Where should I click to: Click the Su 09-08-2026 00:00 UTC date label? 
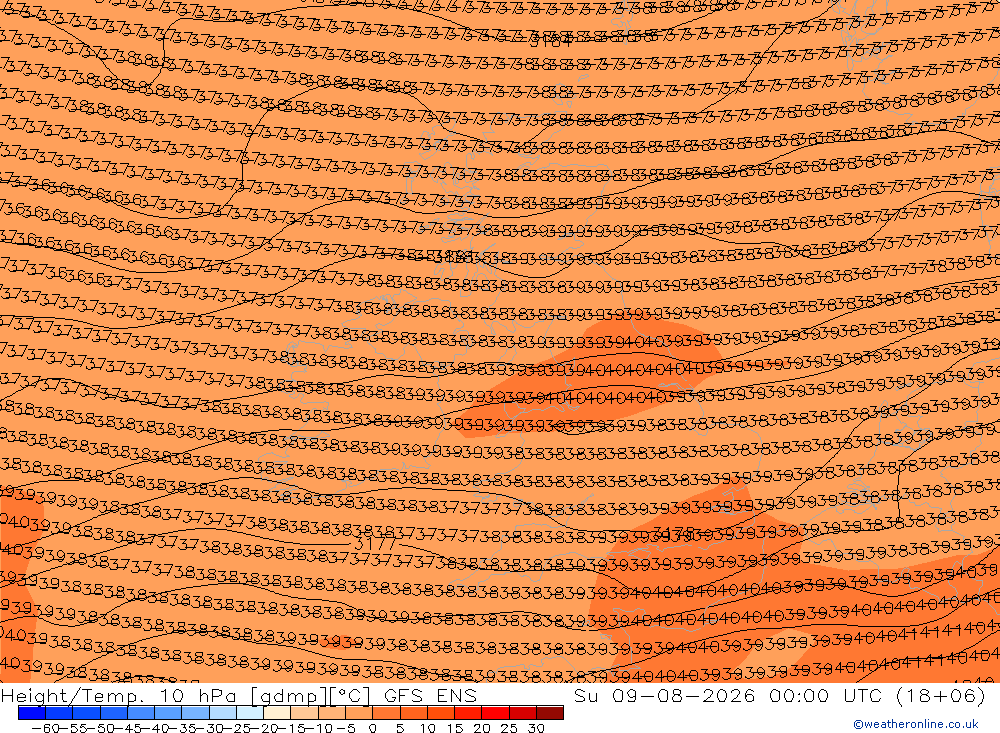click(x=780, y=695)
